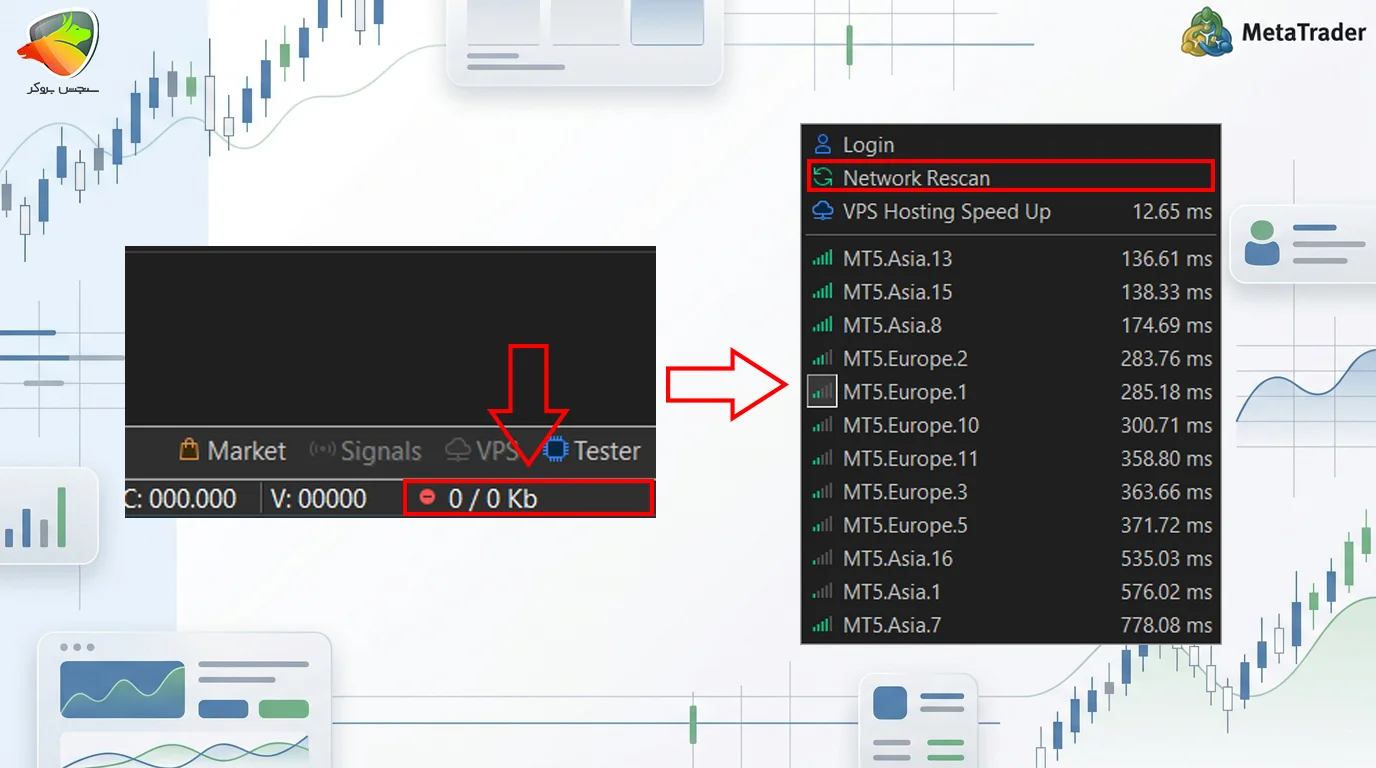
Task: Click the C: 000.000 status field
Action: point(181,498)
